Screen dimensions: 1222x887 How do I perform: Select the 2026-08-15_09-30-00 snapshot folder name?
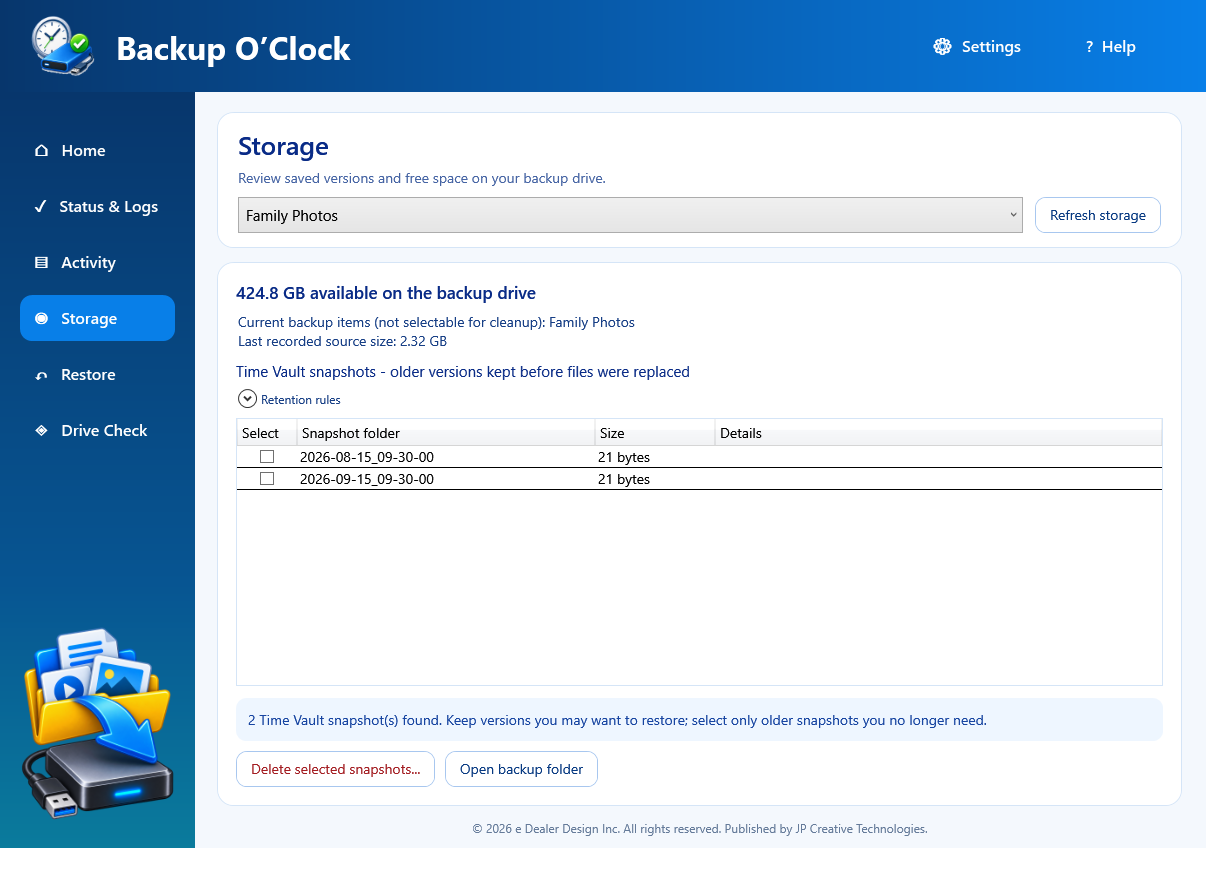(367, 457)
